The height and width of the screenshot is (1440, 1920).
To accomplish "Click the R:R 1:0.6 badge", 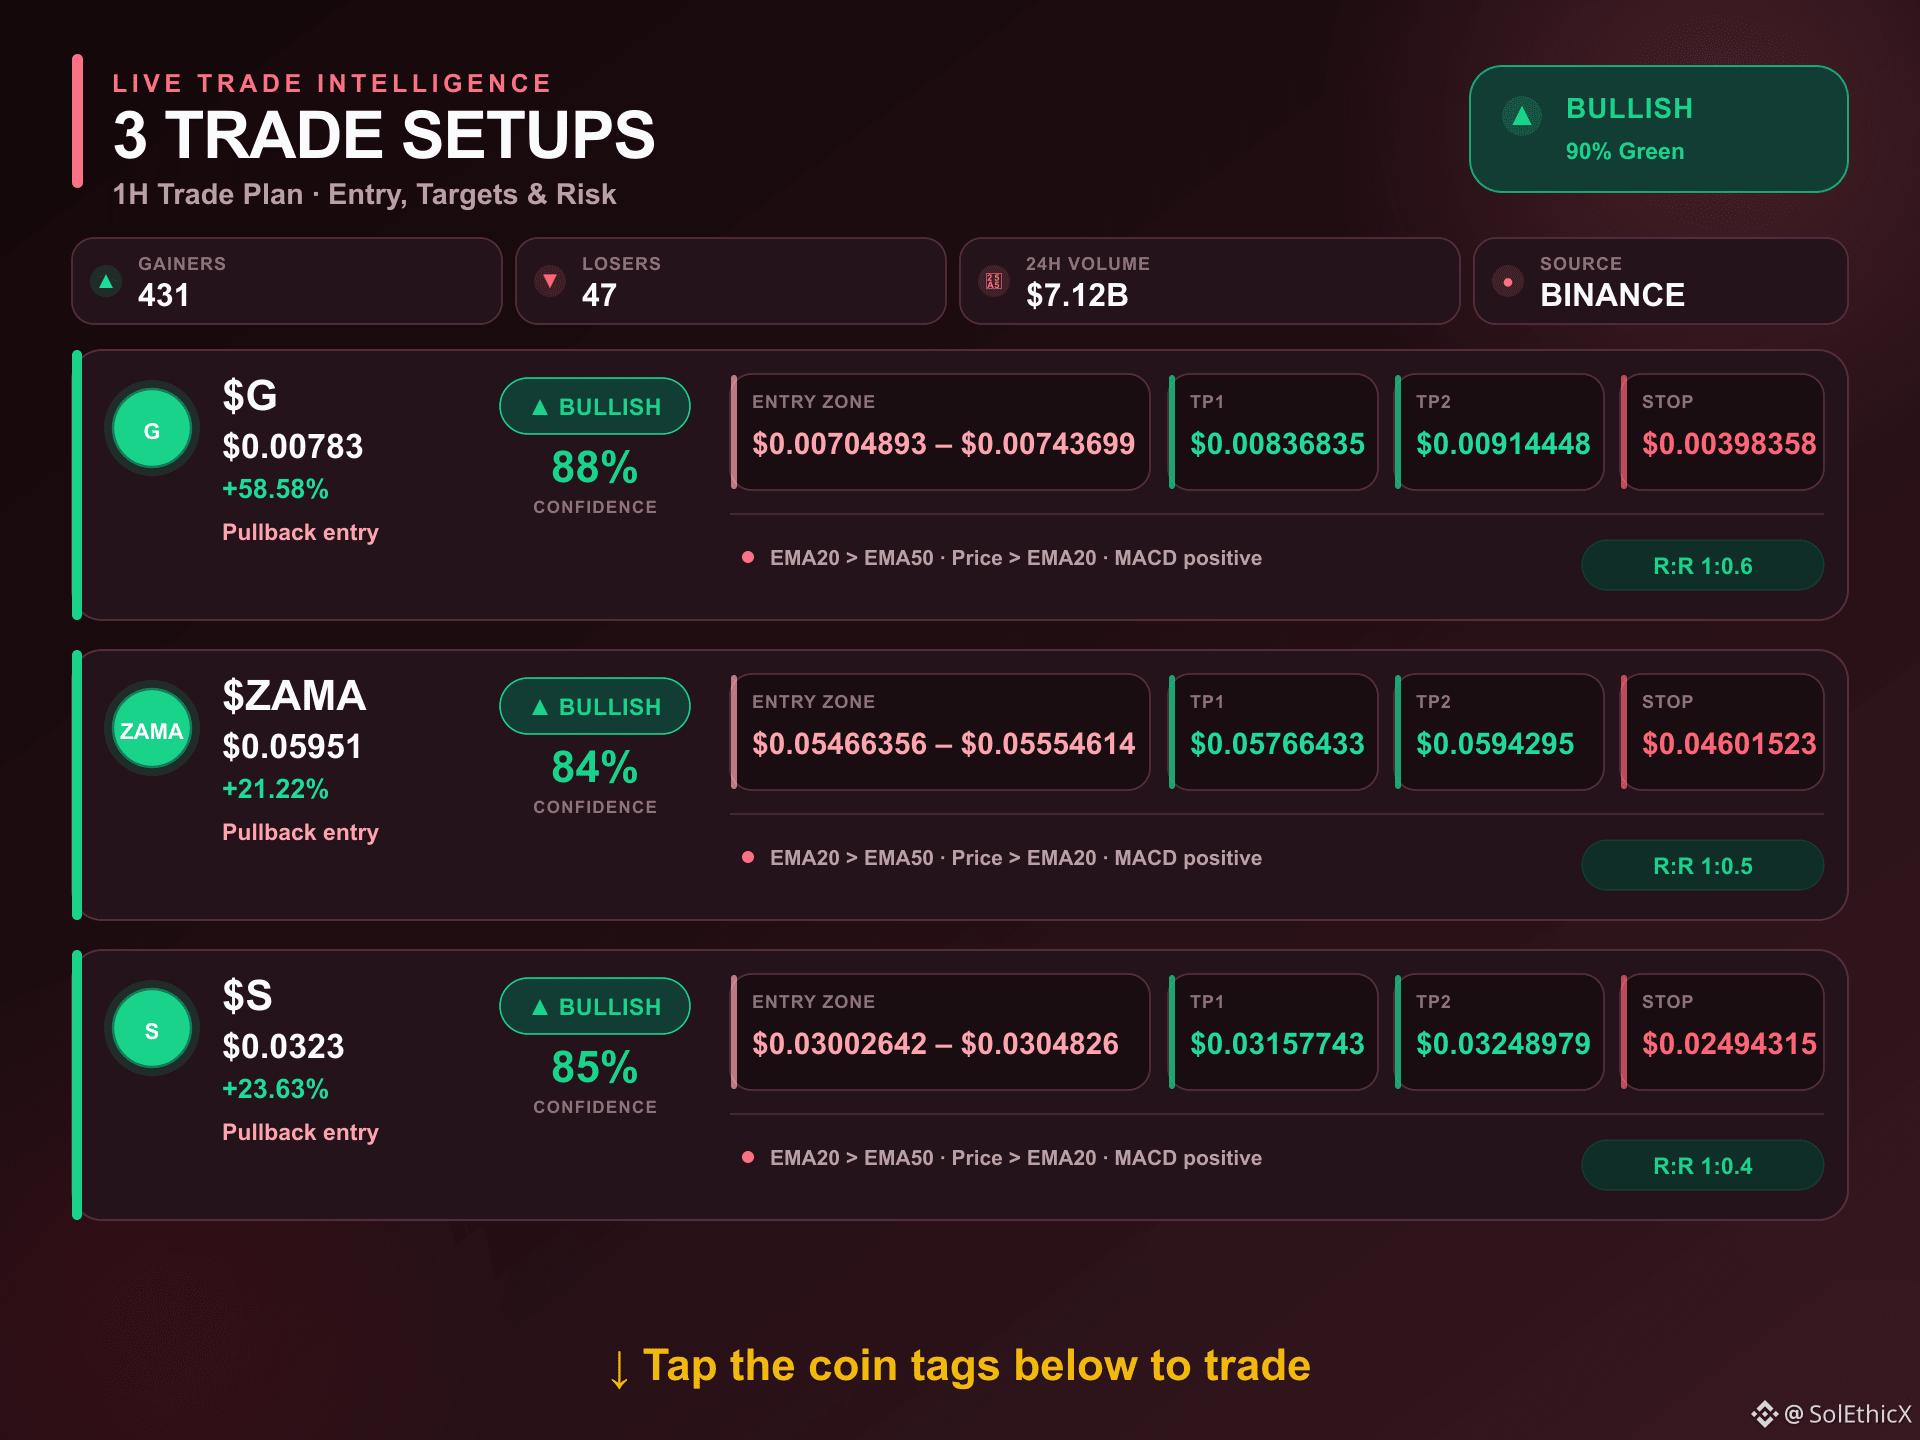I will tap(1702, 566).
